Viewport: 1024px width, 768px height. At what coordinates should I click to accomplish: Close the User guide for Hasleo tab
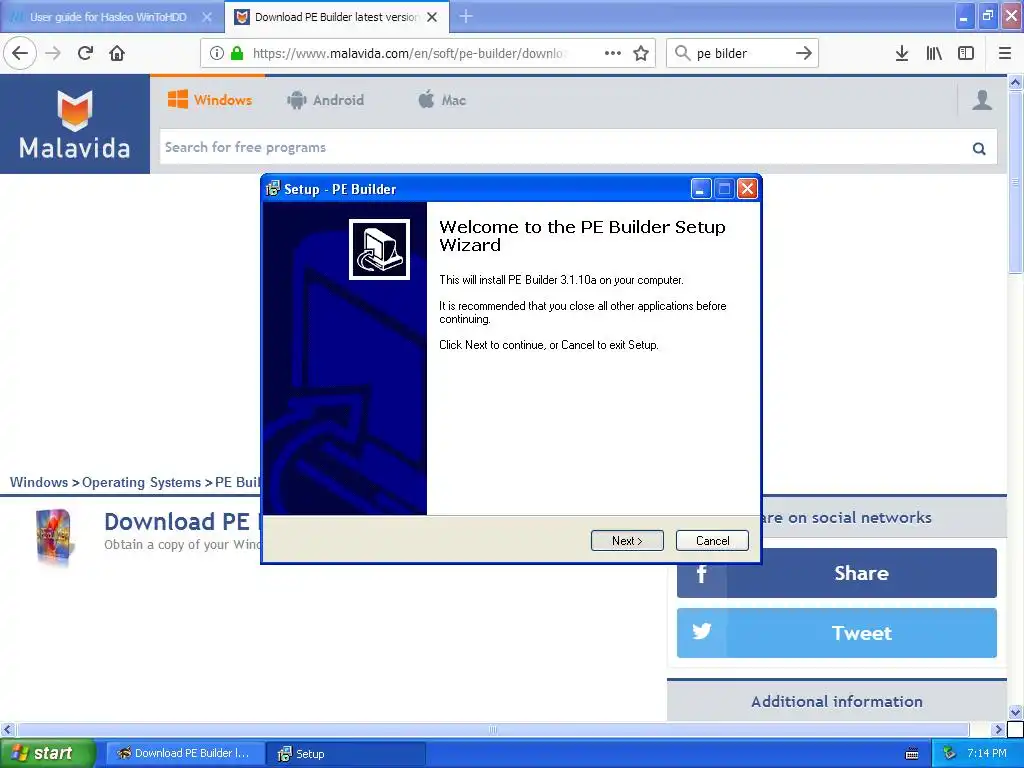click(x=207, y=18)
